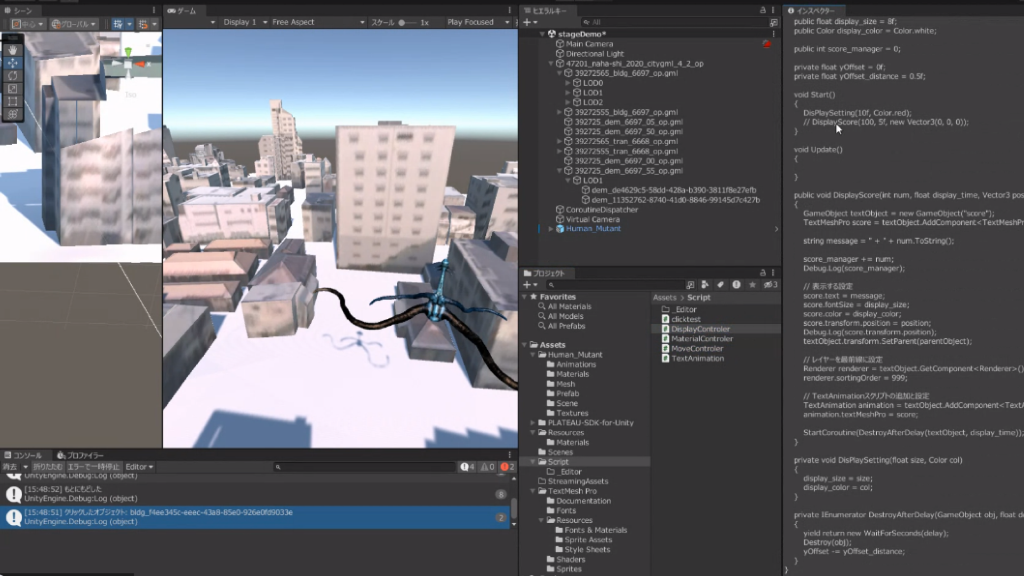The image size is (1024, 576).
Task: Expand PLATEAU-SDK-for-Unity folder
Action: [x=533, y=423]
